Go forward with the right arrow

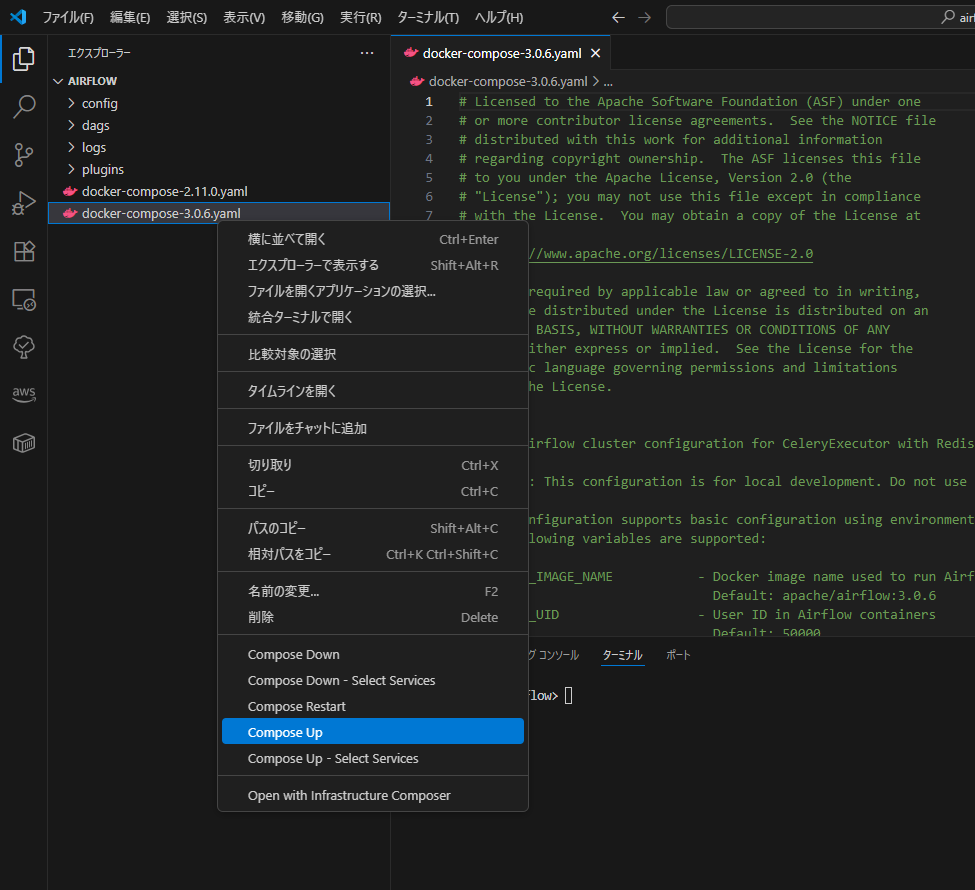(645, 17)
